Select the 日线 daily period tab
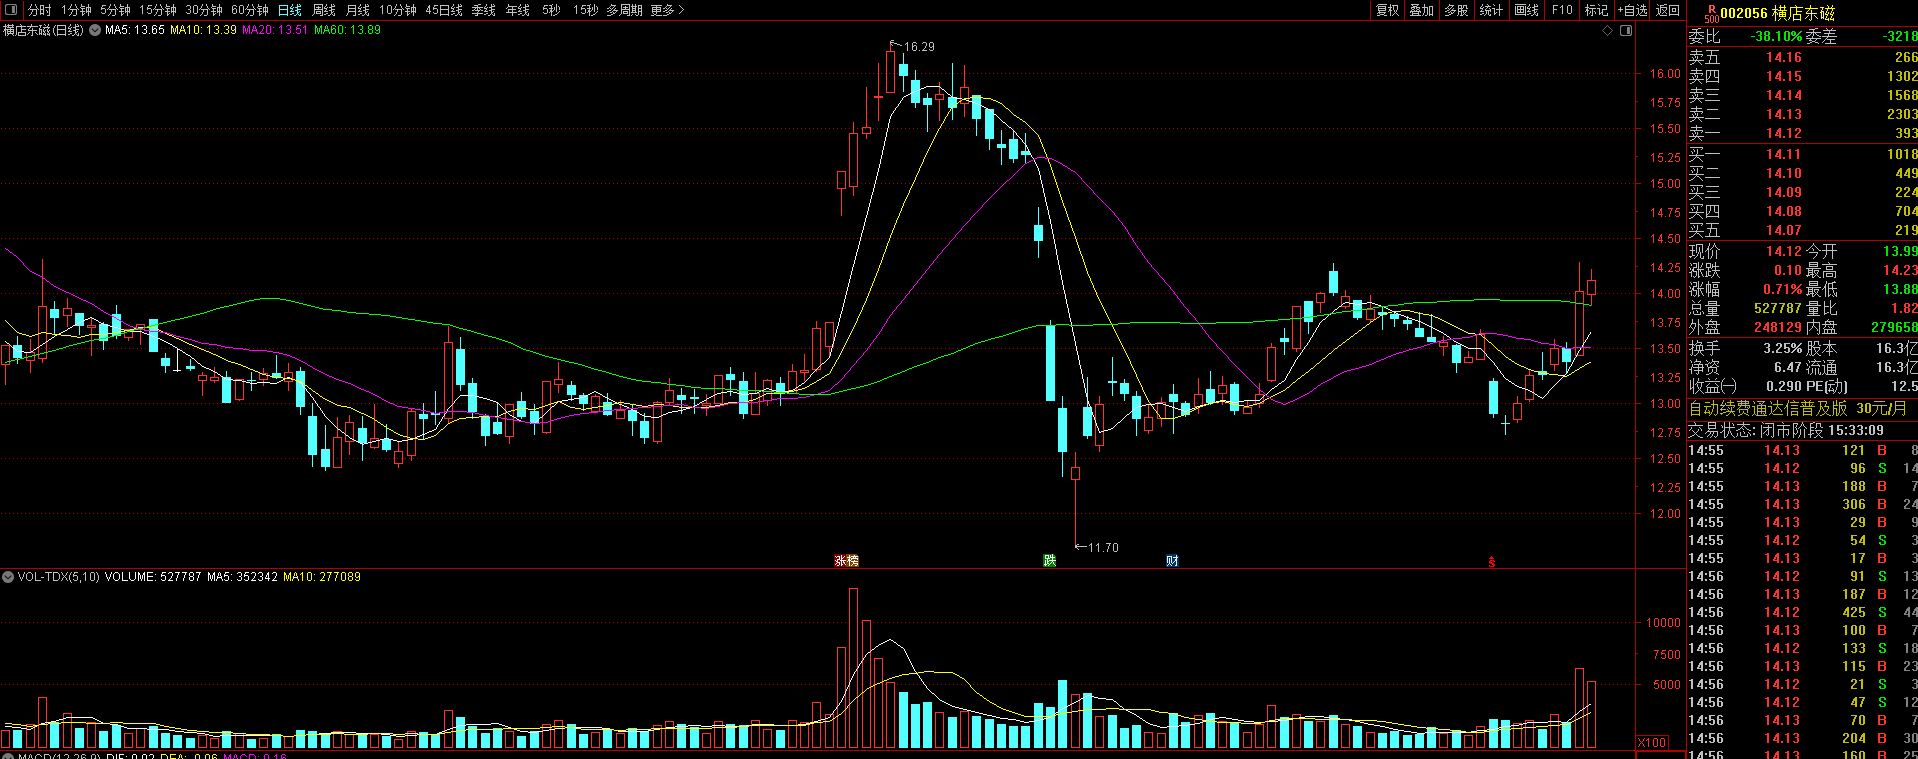The height and width of the screenshot is (759, 1918). pos(290,10)
